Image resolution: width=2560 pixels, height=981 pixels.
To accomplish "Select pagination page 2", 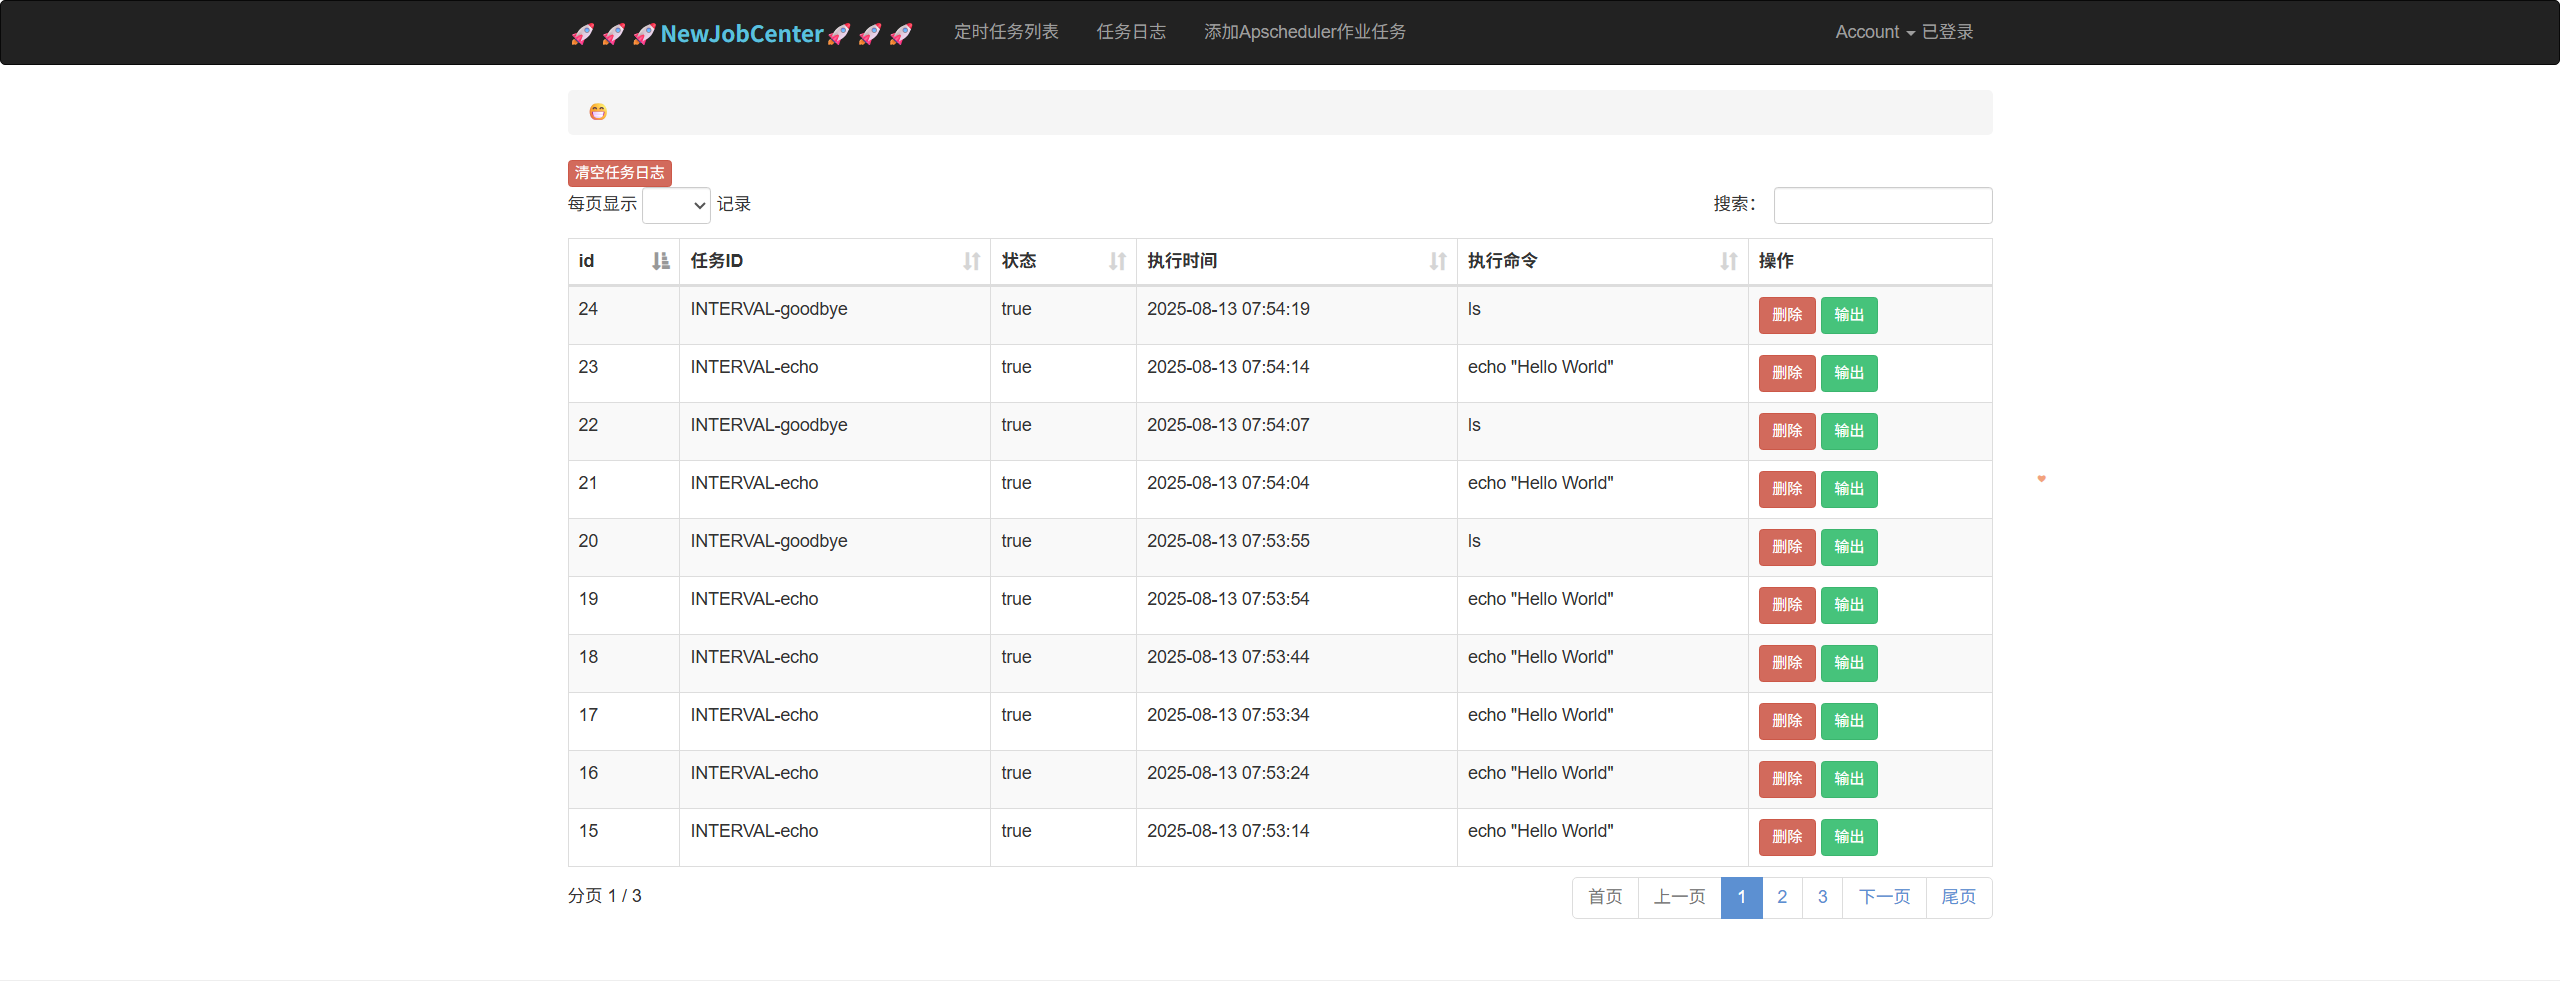I will click(x=1782, y=897).
